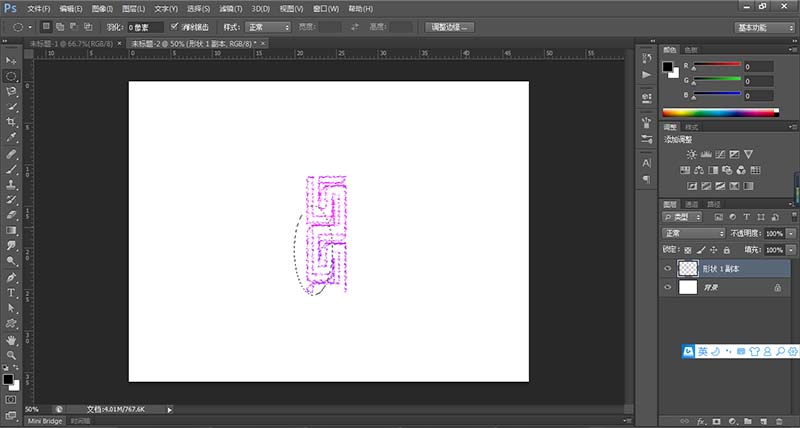800x428 pixels.
Task: Click the color spectrum ramp bar
Action: coord(720,113)
